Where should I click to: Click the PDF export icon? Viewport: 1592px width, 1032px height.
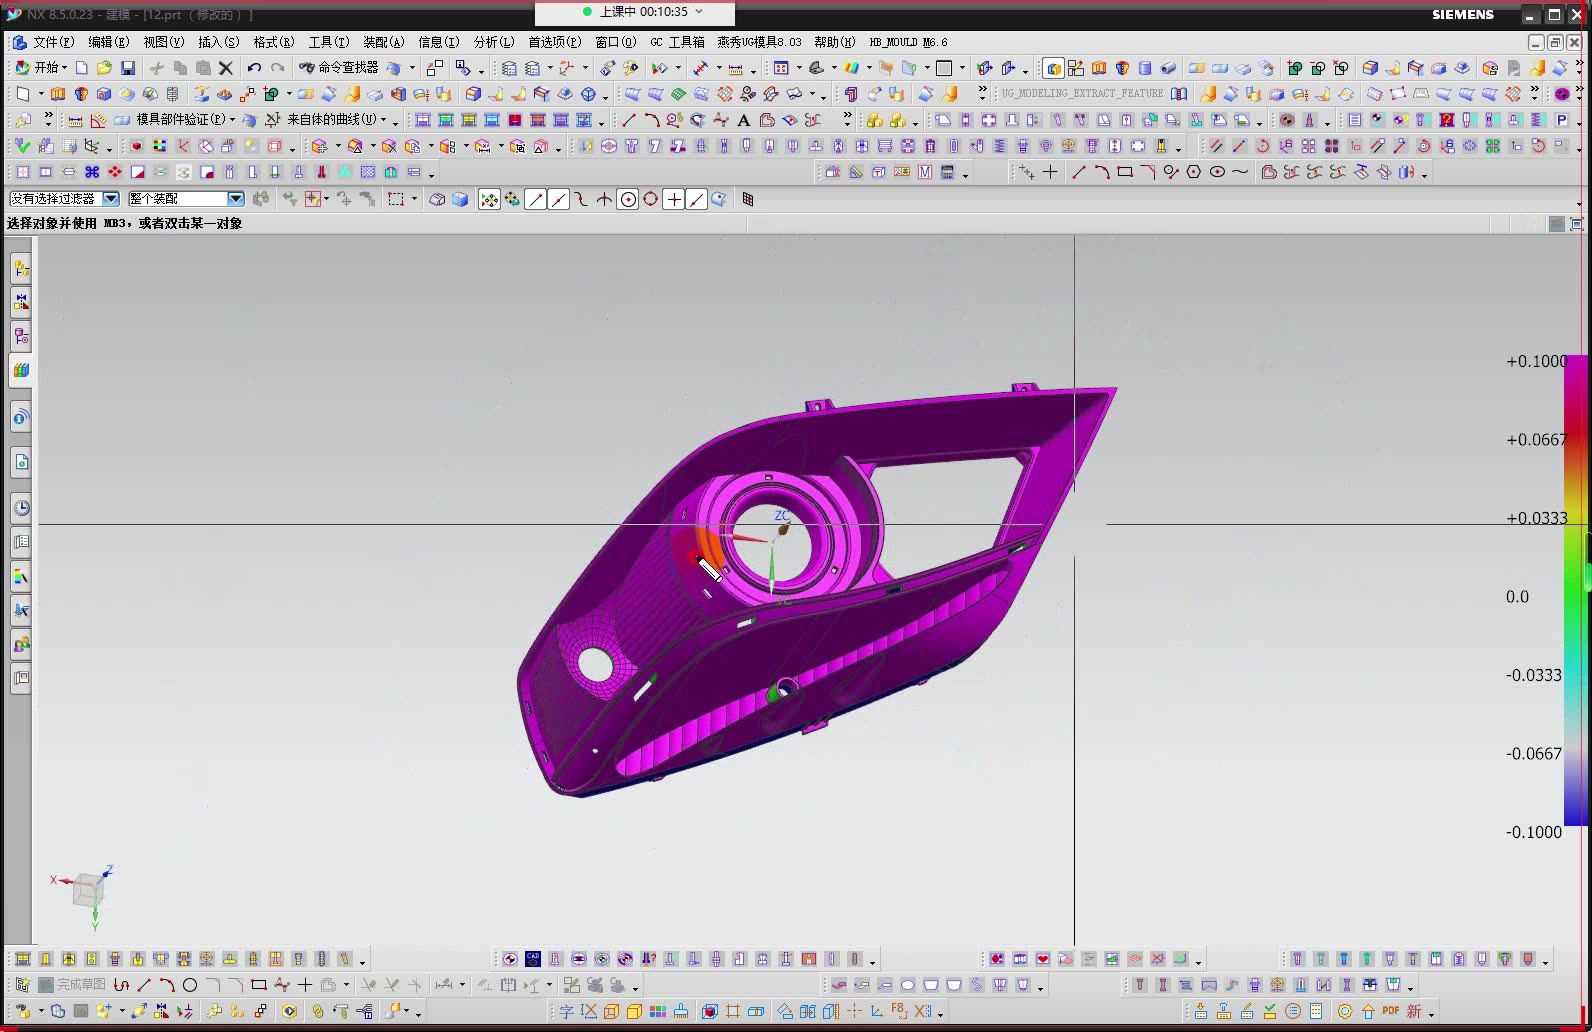coord(1391,1011)
